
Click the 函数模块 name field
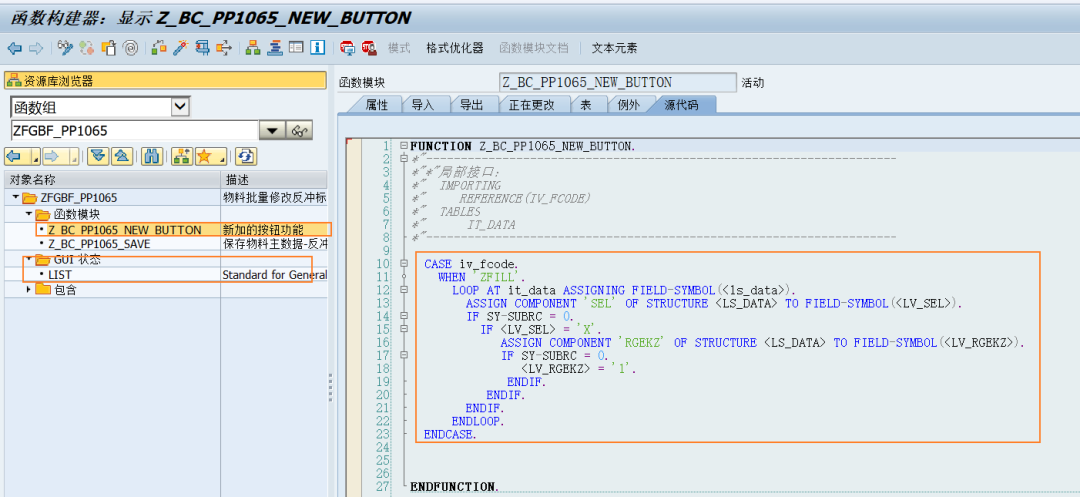click(618, 83)
